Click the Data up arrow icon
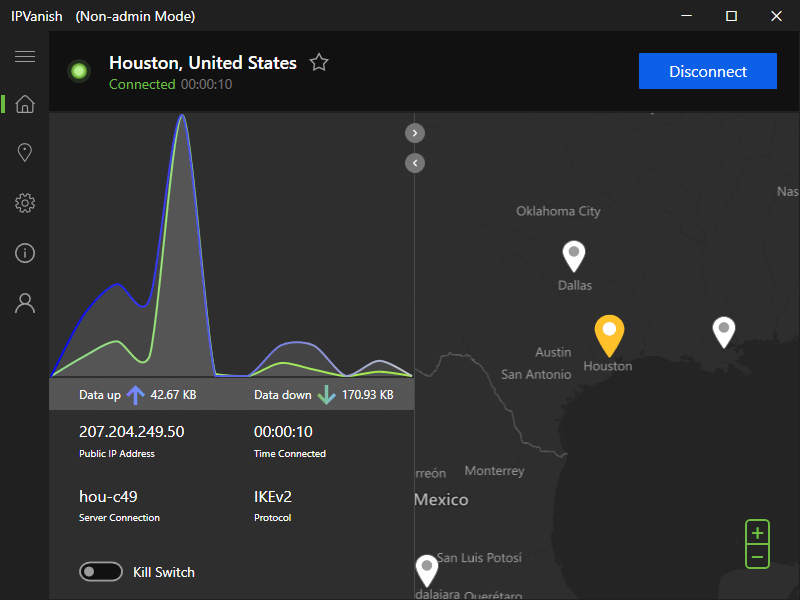 (135, 395)
